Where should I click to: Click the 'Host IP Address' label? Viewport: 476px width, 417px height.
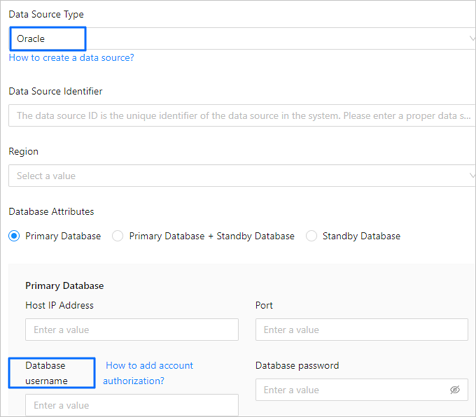coord(59,305)
